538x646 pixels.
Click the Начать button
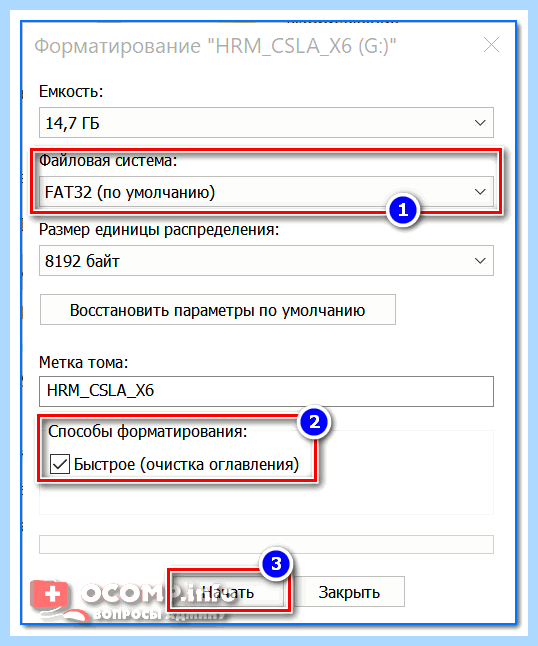[228, 592]
